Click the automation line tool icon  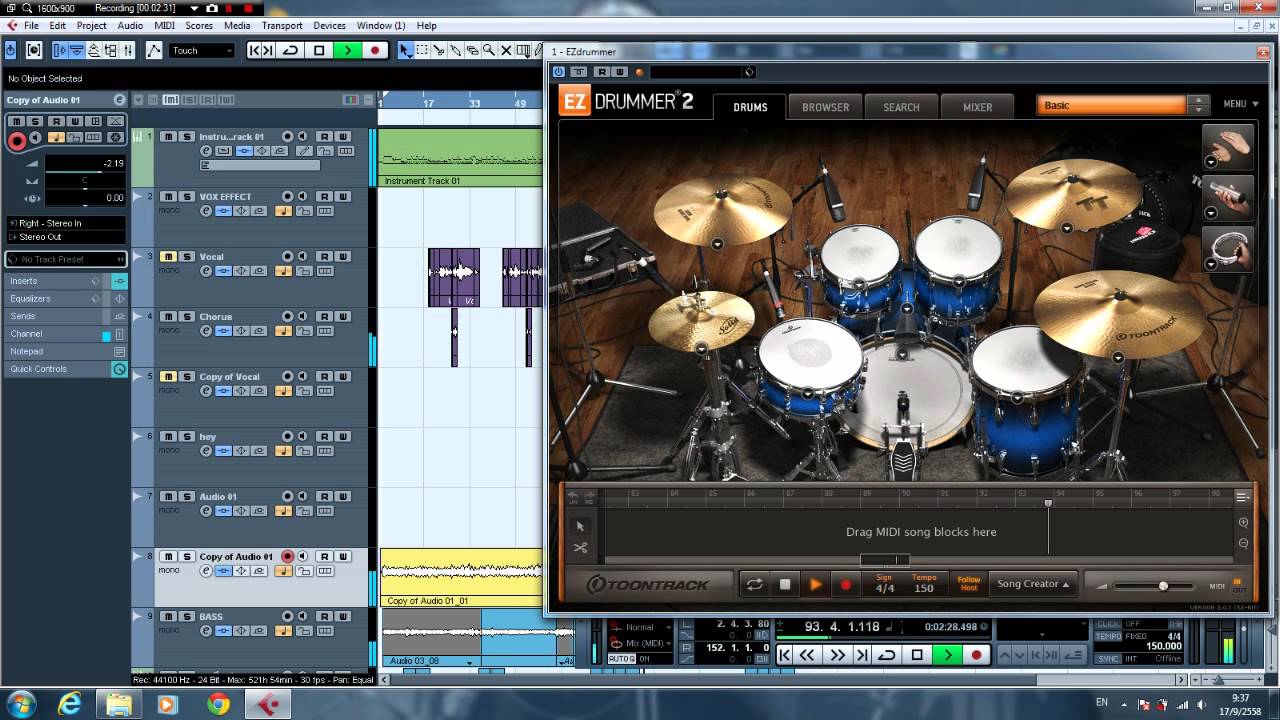154,50
